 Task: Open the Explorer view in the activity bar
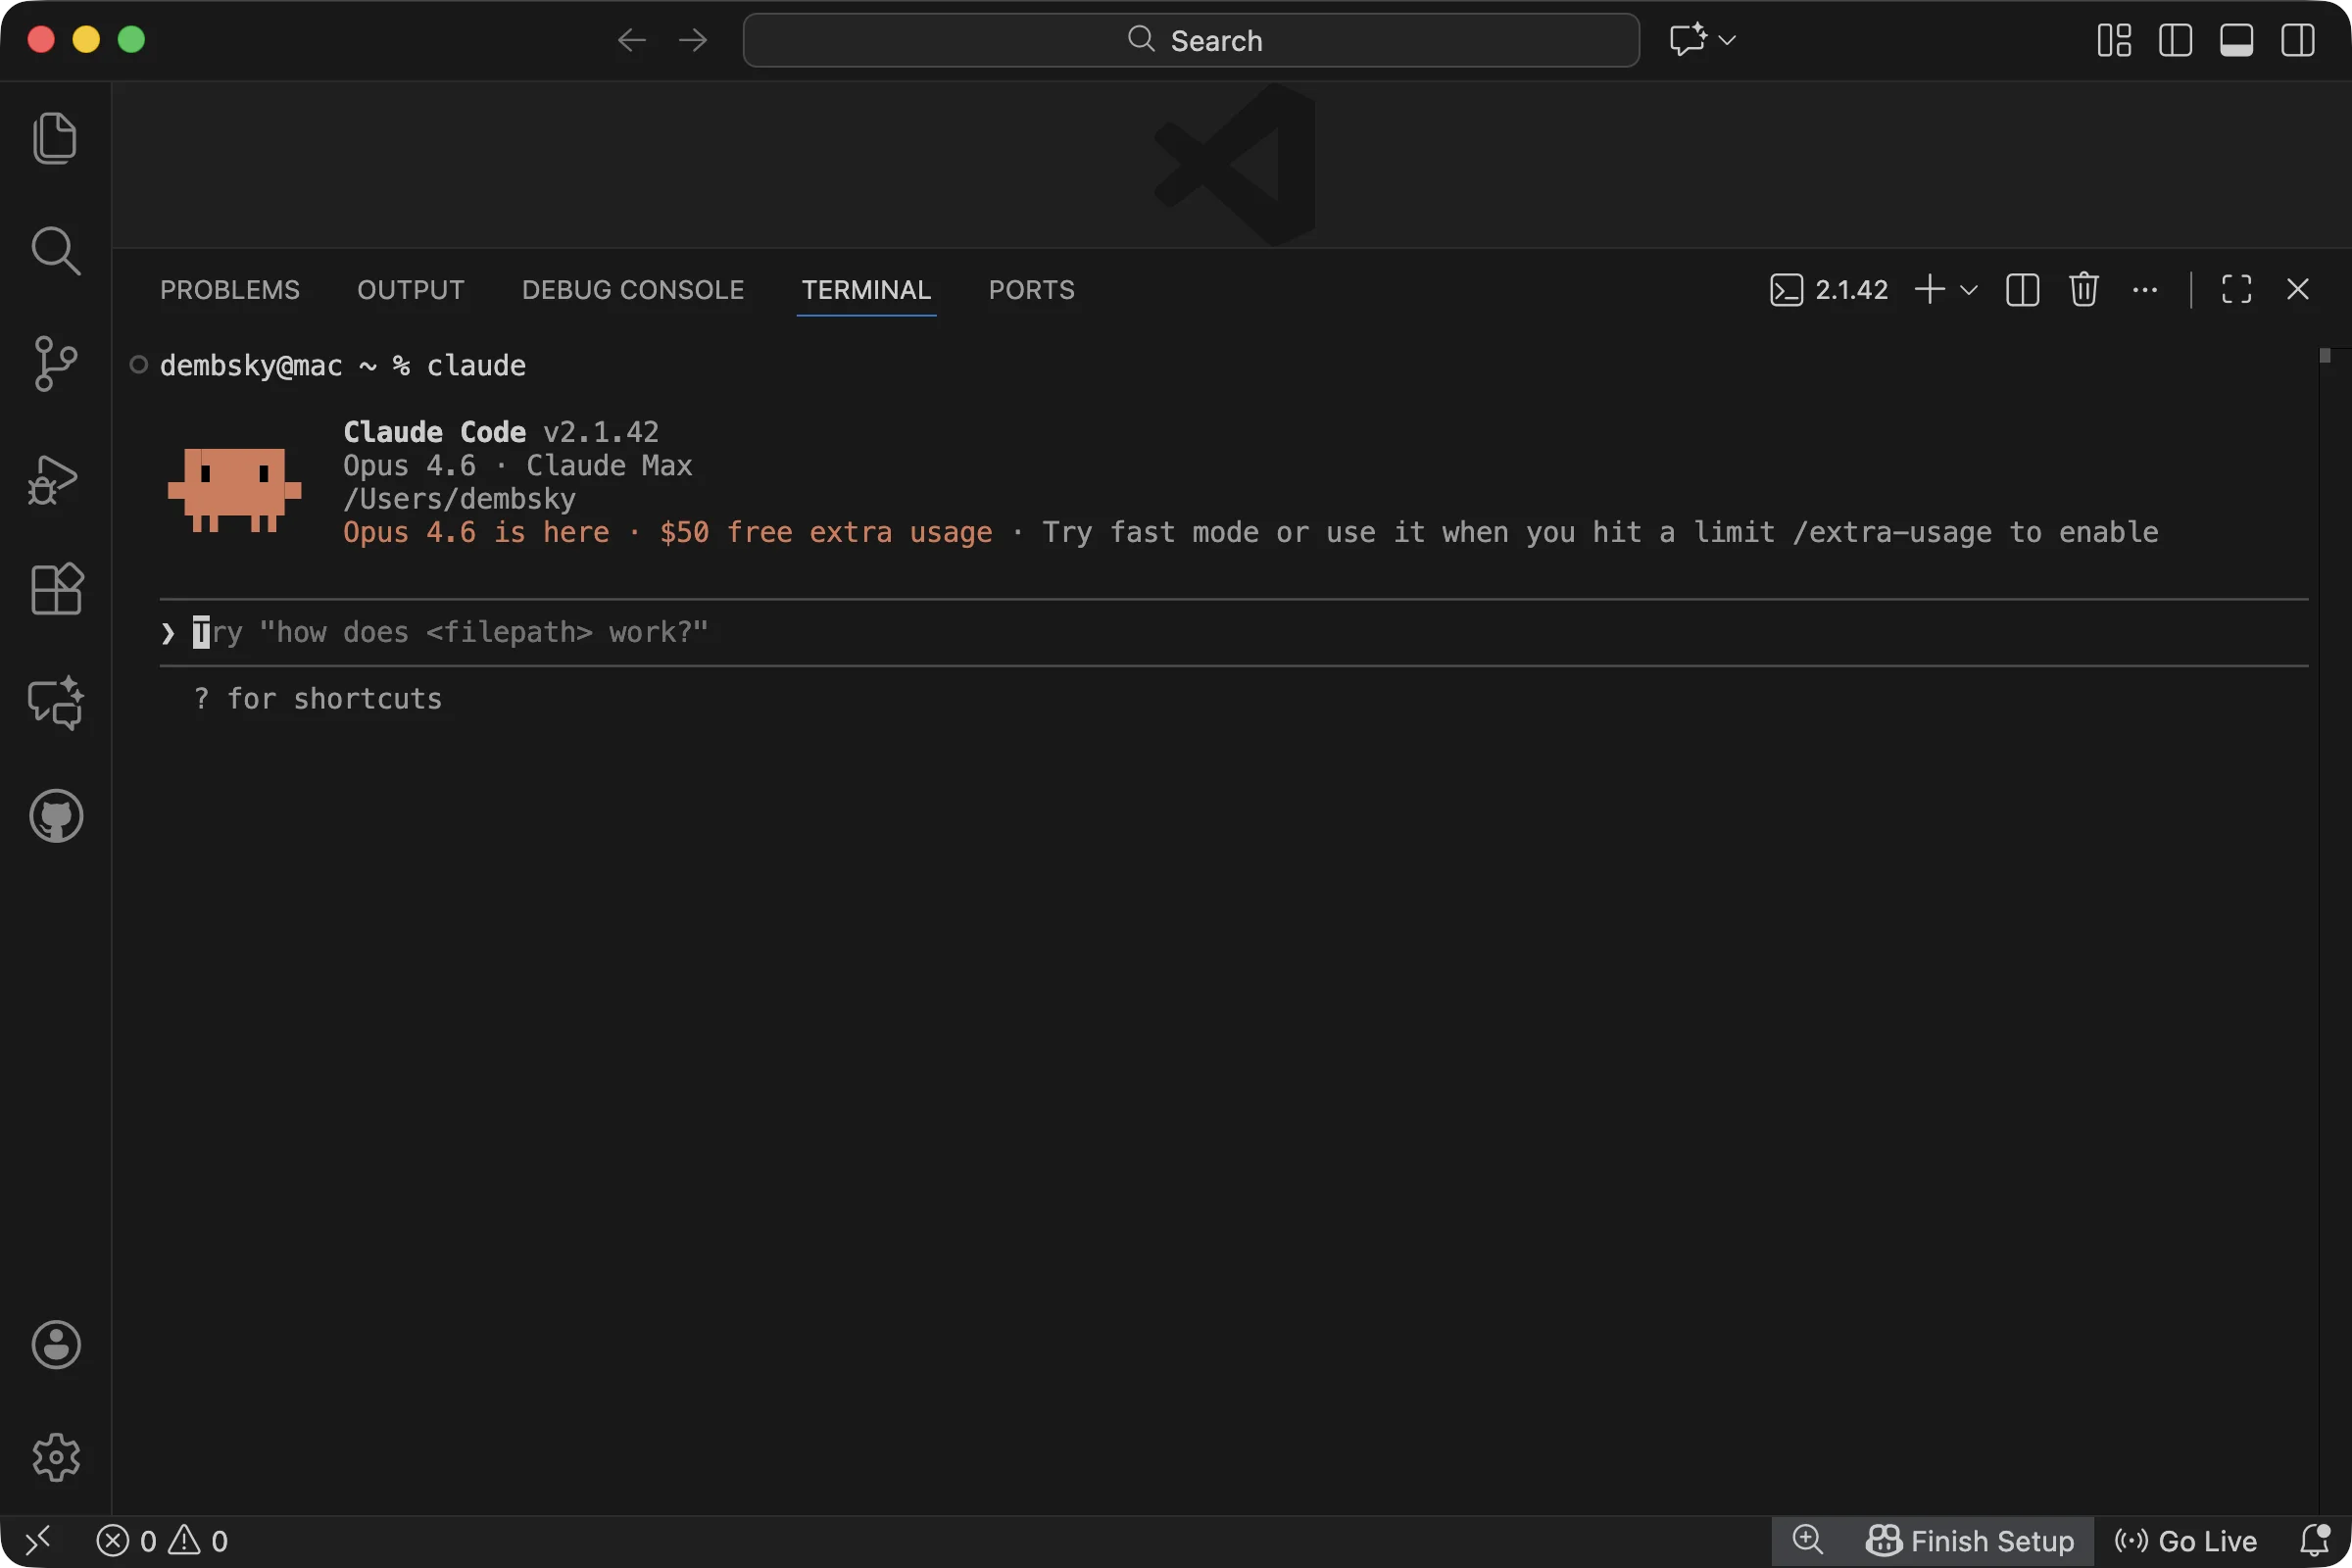coord(56,138)
